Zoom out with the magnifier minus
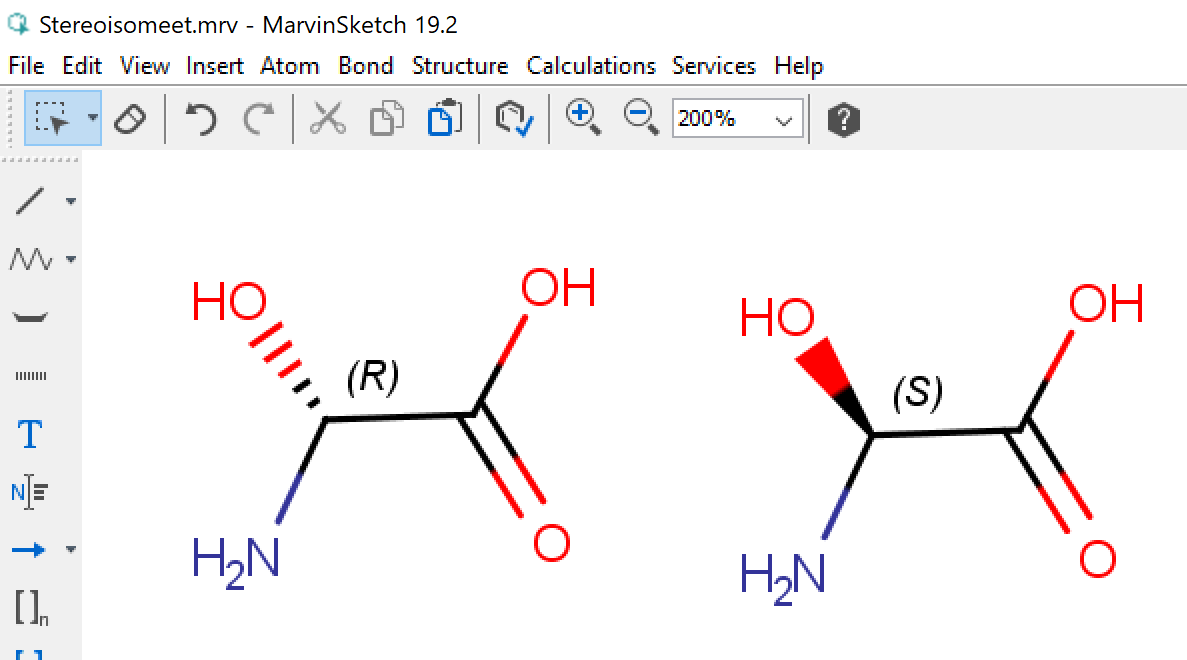This screenshot has height=660, width=1187. click(x=641, y=118)
